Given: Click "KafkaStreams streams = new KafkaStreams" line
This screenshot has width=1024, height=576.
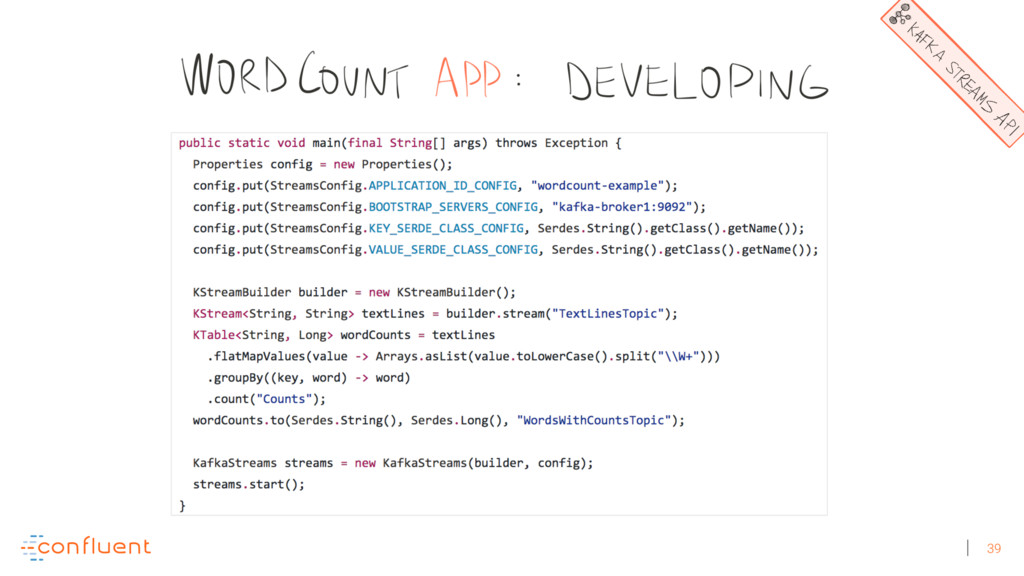Looking at the screenshot, I should pyautogui.click(x=393, y=463).
